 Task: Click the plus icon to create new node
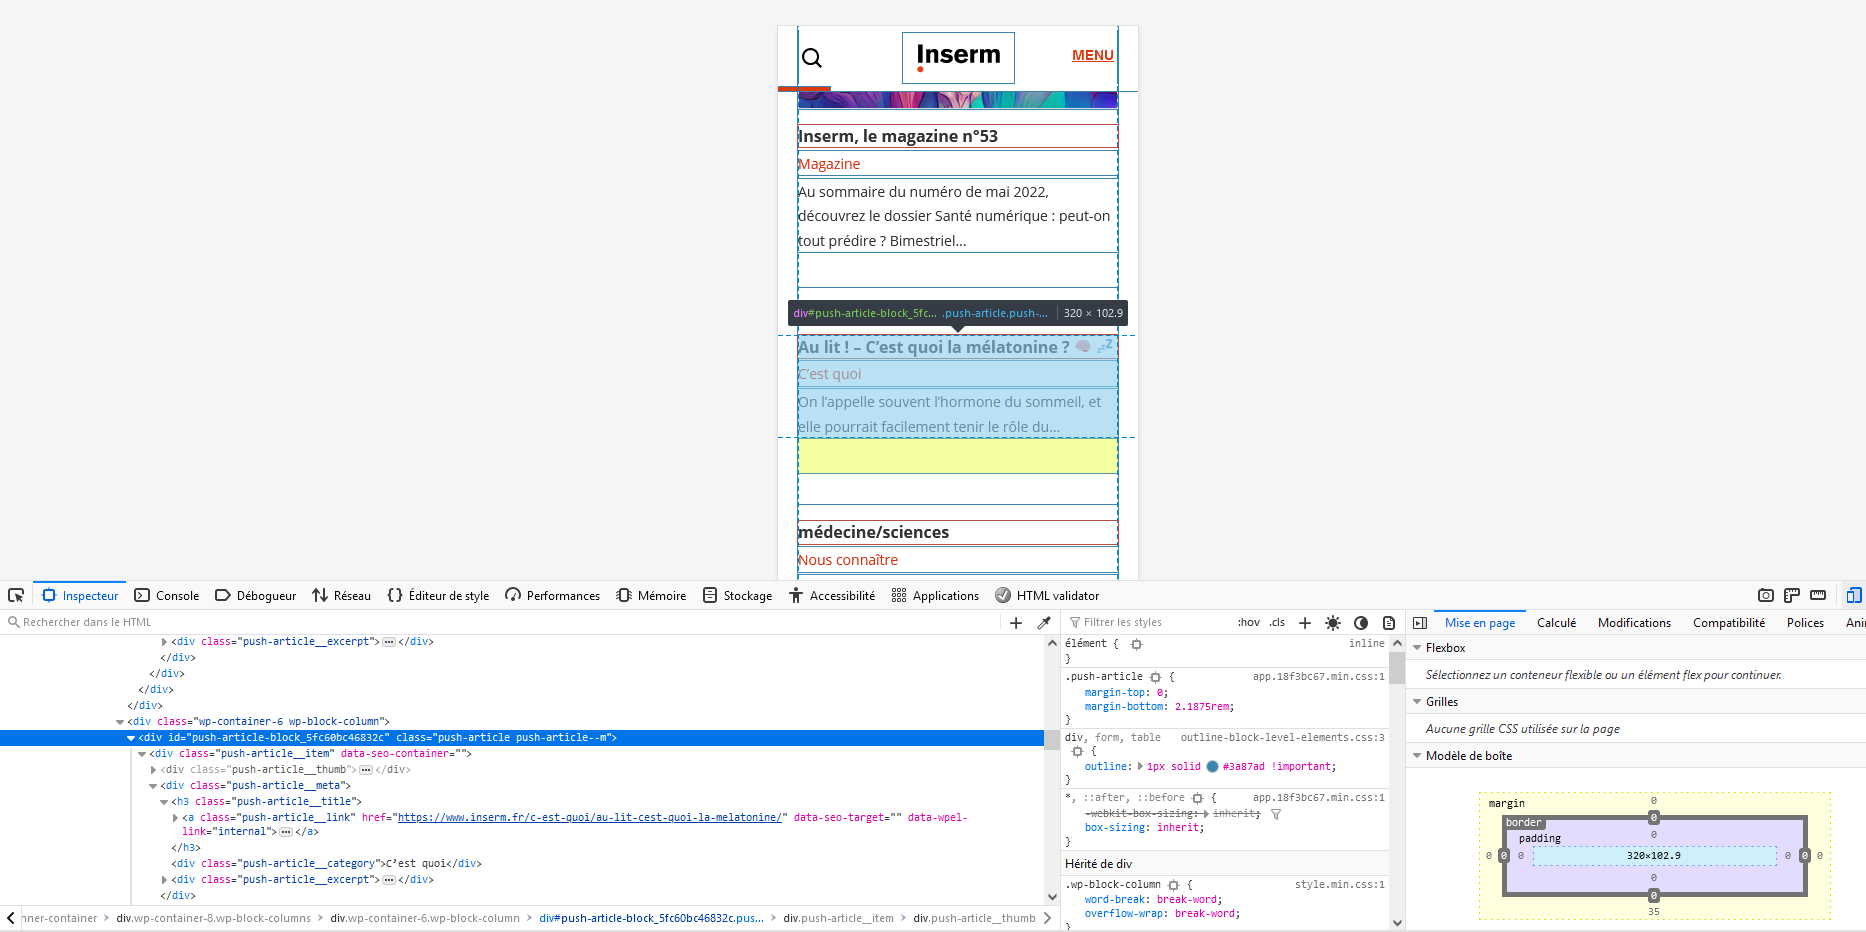1016,622
